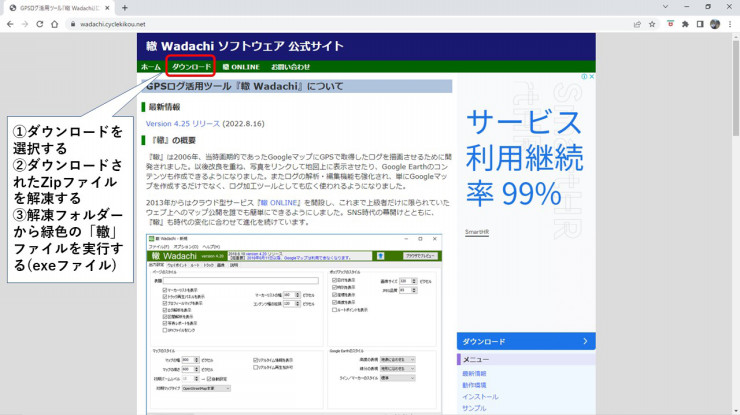Viewport: 740px width, 415px height.
Task: Open the 最新情報 menu link
Action: [x=474, y=373]
